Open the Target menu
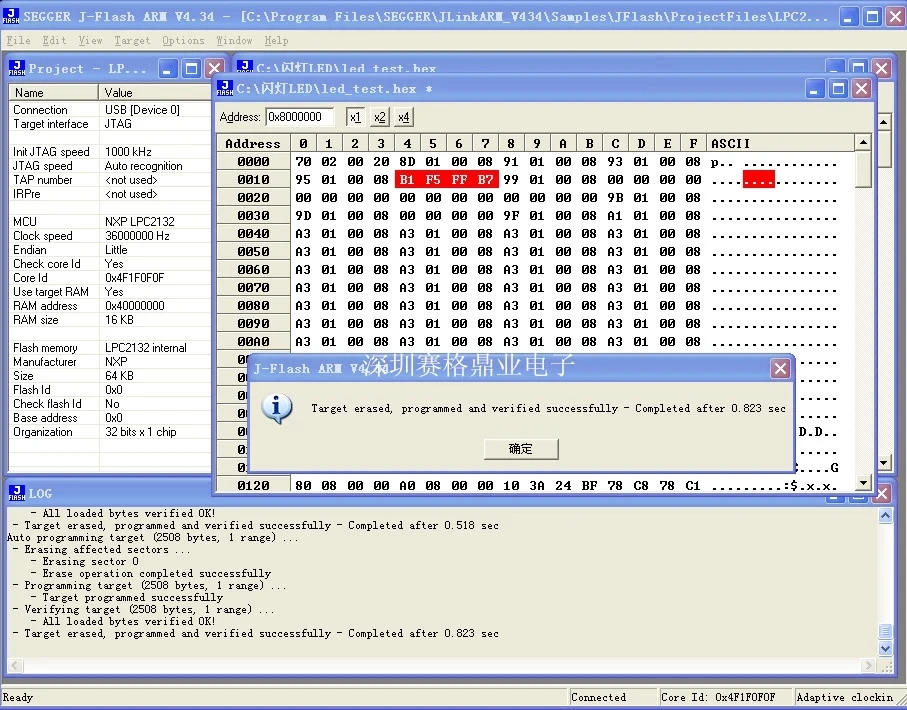This screenshot has width=907, height=710. (132, 40)
